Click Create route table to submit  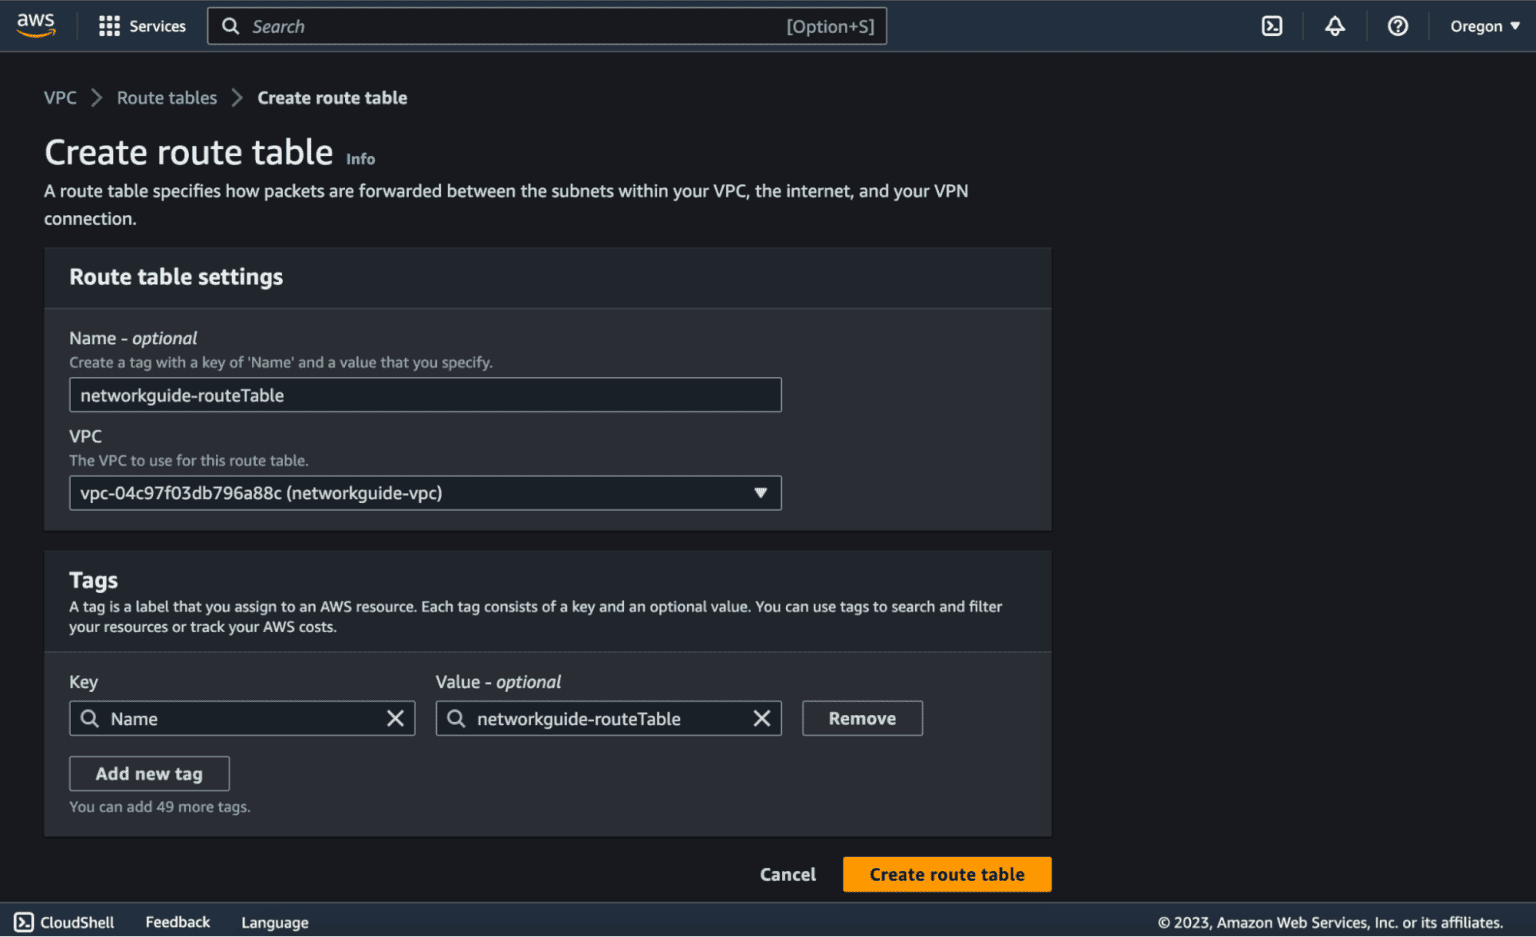tap(946, 874)
